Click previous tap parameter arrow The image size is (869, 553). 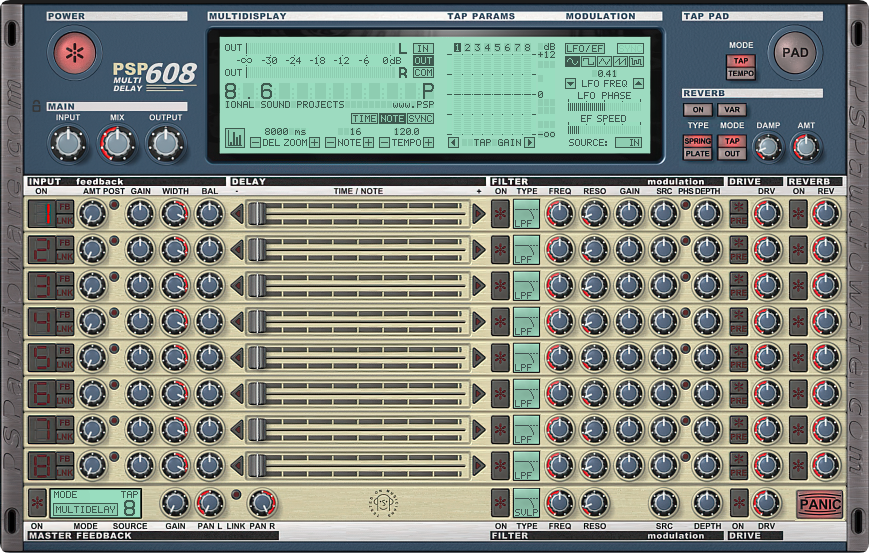point(453,143)
